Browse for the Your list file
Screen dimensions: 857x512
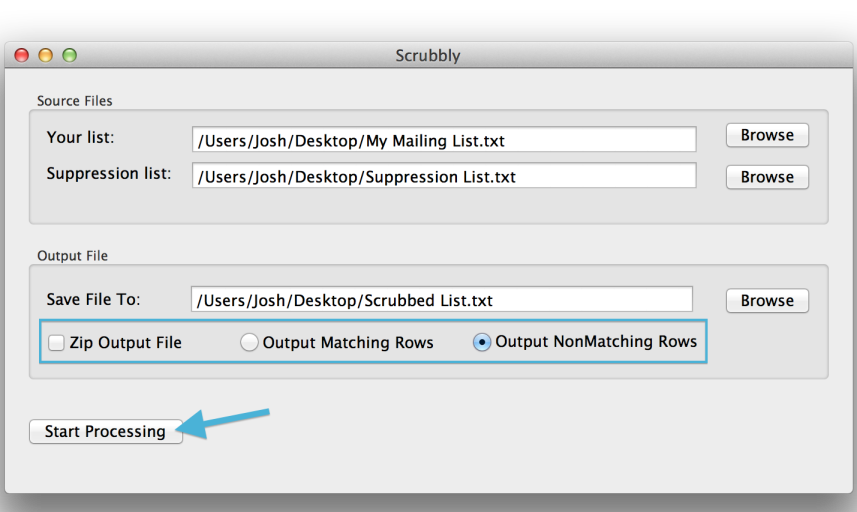point(767,135)
